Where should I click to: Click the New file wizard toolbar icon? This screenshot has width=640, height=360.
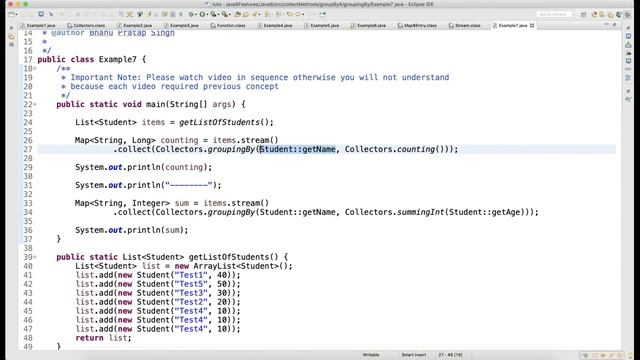pos(11,14)
